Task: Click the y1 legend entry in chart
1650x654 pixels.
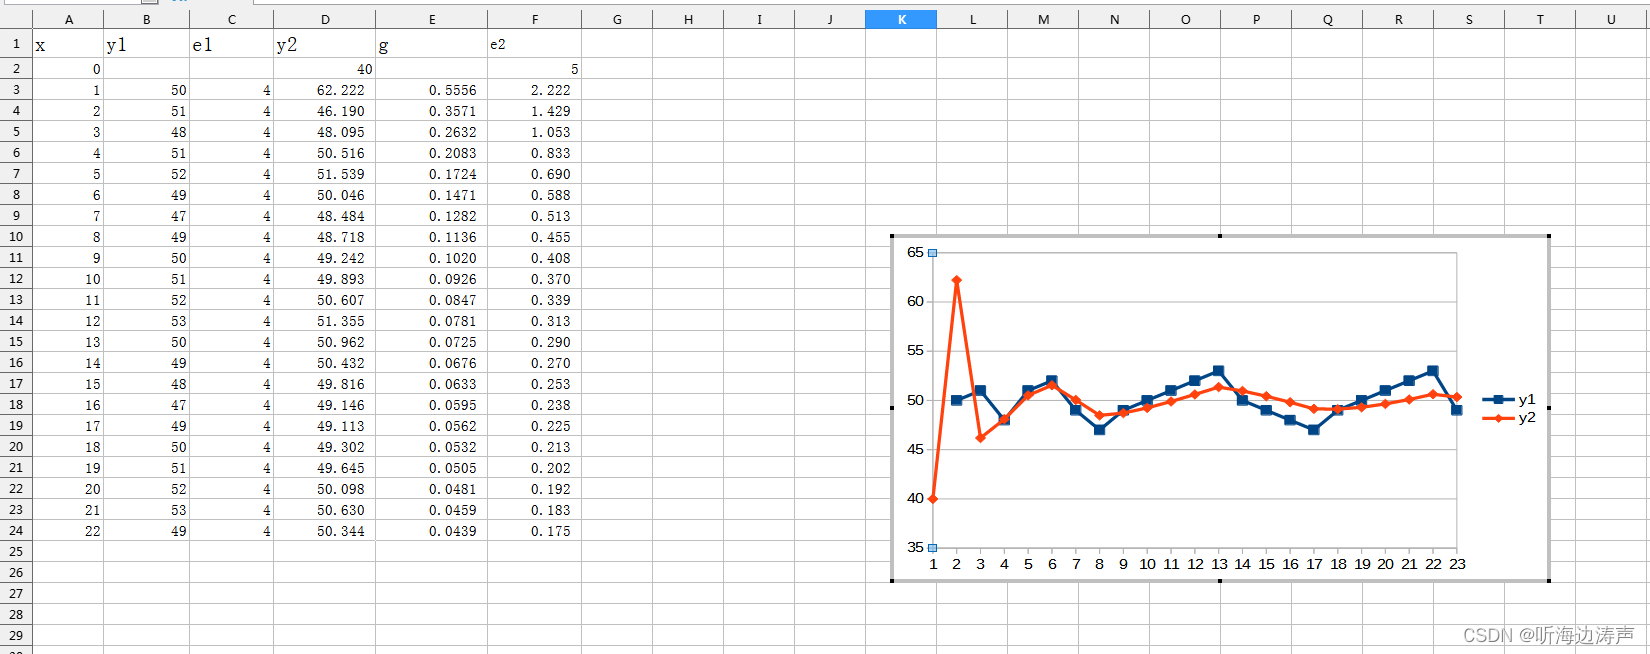Action: pos(1509,399)
